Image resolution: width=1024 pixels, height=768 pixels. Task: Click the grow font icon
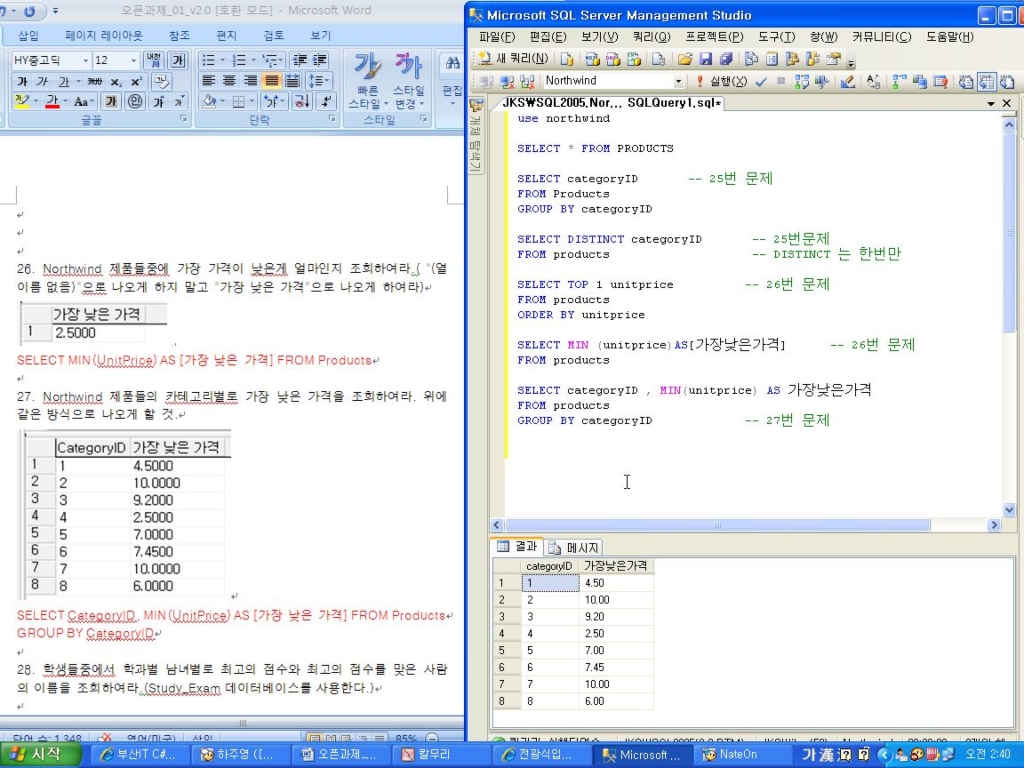159,101
